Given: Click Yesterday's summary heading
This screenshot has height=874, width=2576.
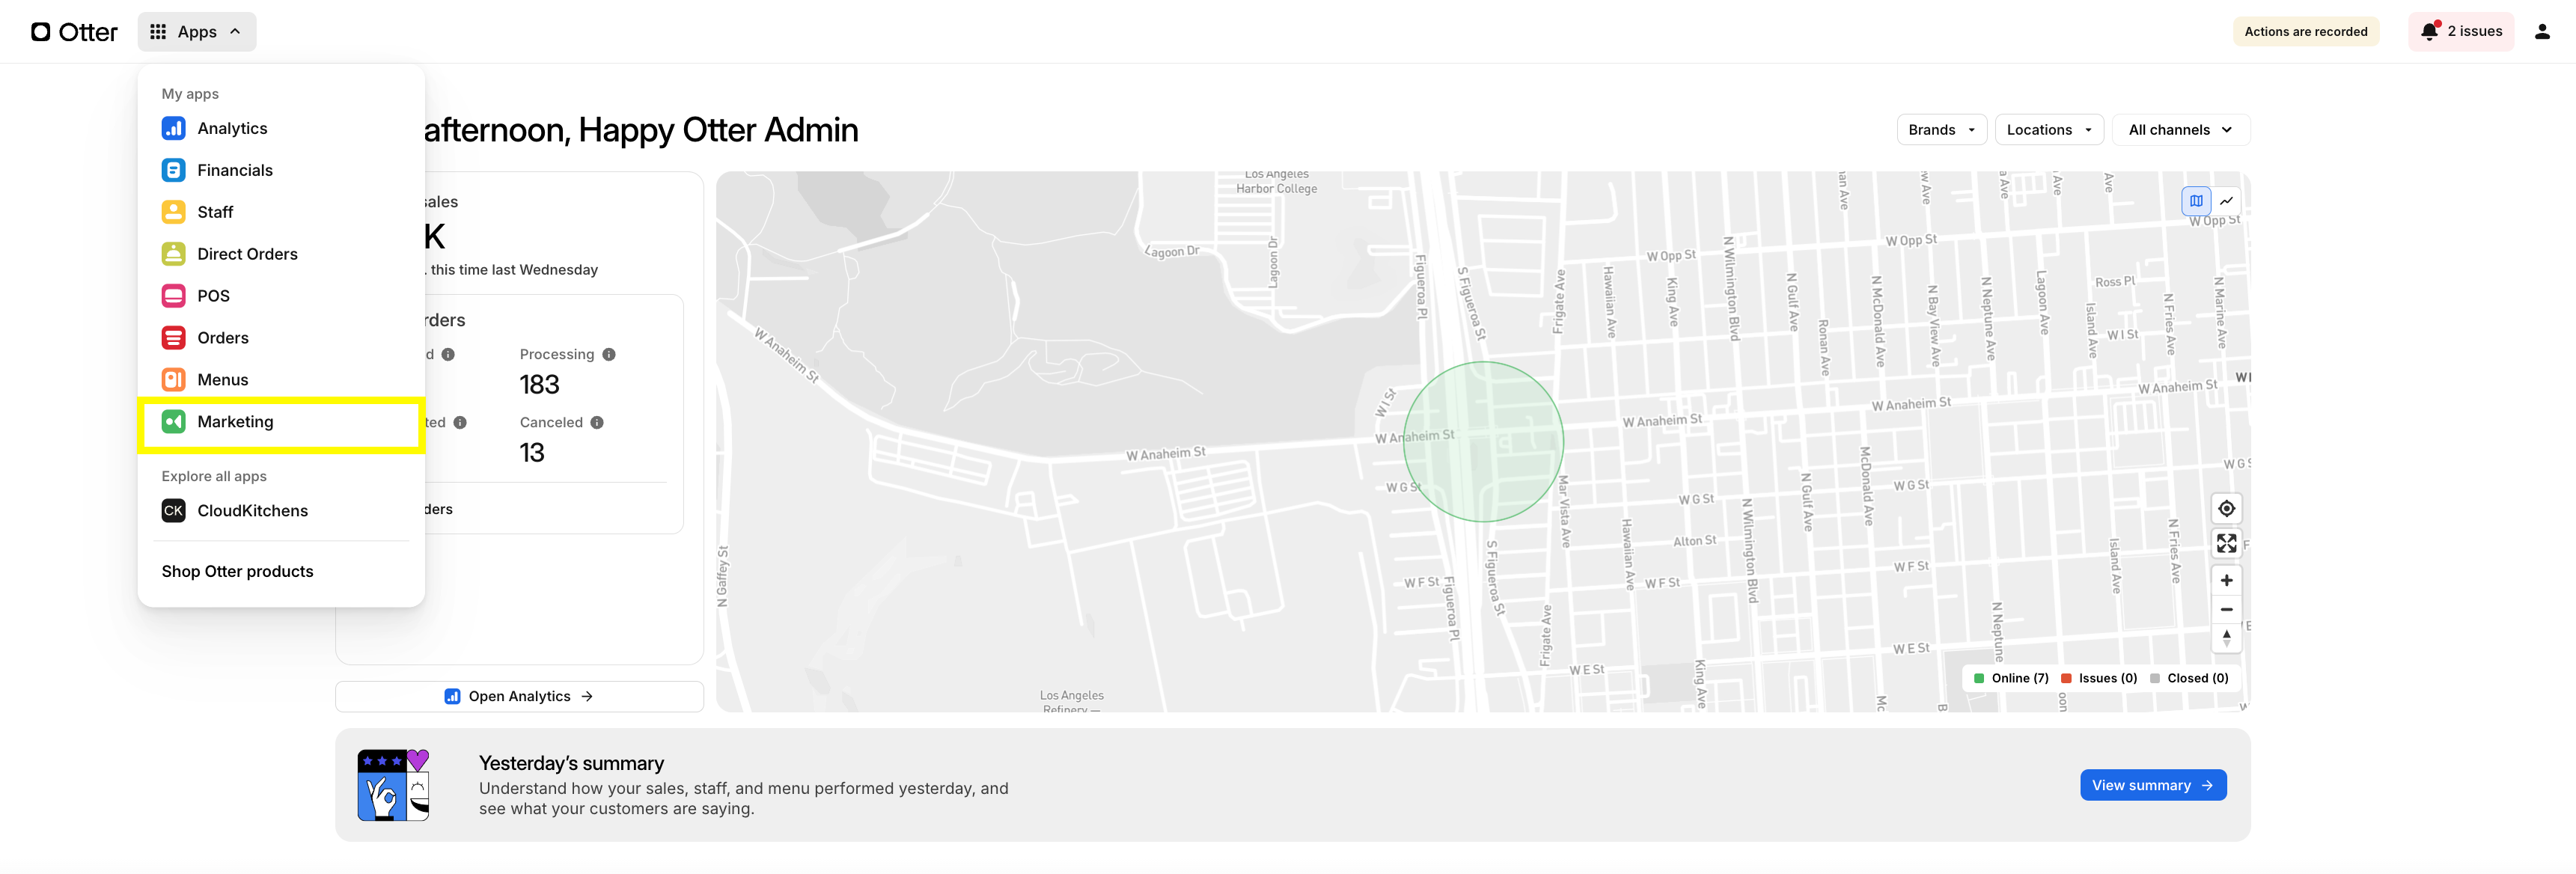Looking at the screenshot, I should pos(571,763).
